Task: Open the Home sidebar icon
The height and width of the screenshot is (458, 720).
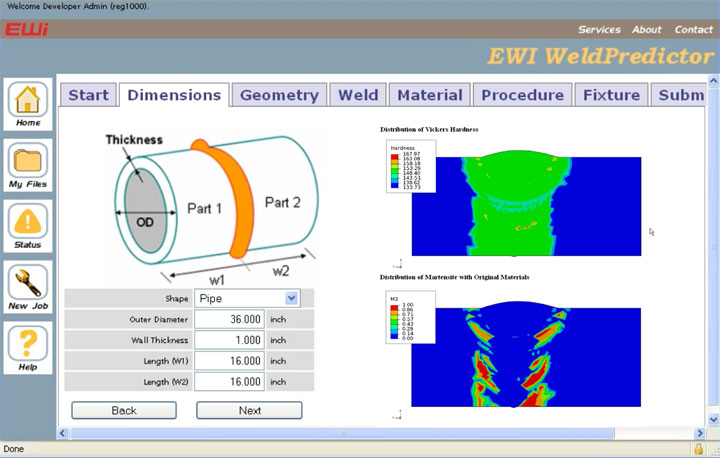Action: click(28, 104)
